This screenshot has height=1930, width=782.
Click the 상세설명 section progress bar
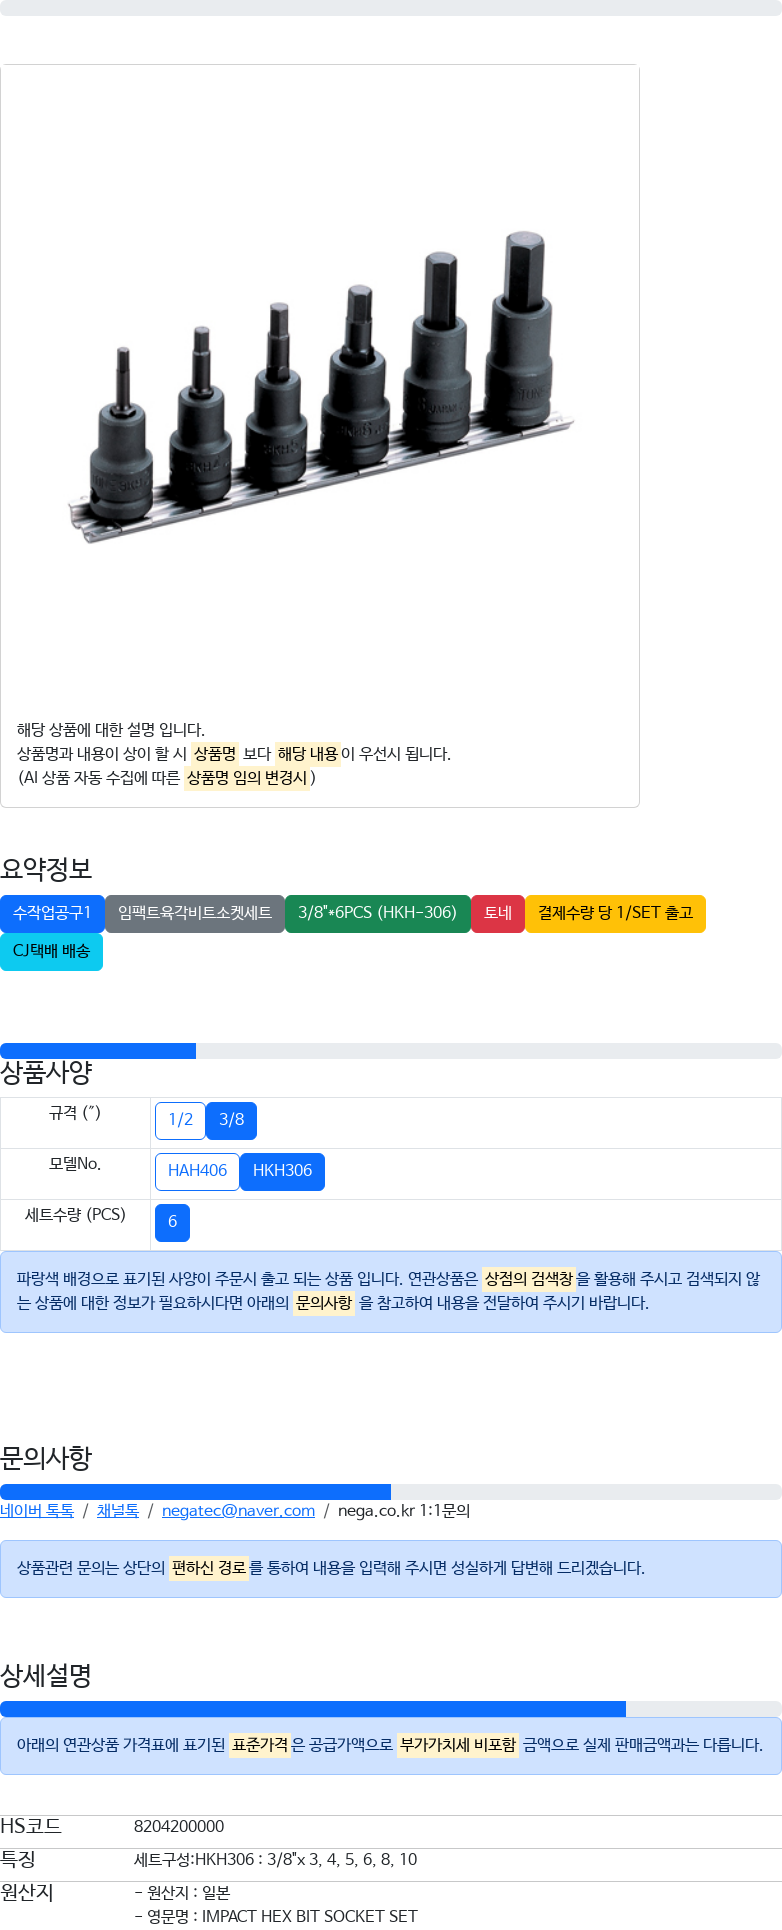(x=391, y=1709)
